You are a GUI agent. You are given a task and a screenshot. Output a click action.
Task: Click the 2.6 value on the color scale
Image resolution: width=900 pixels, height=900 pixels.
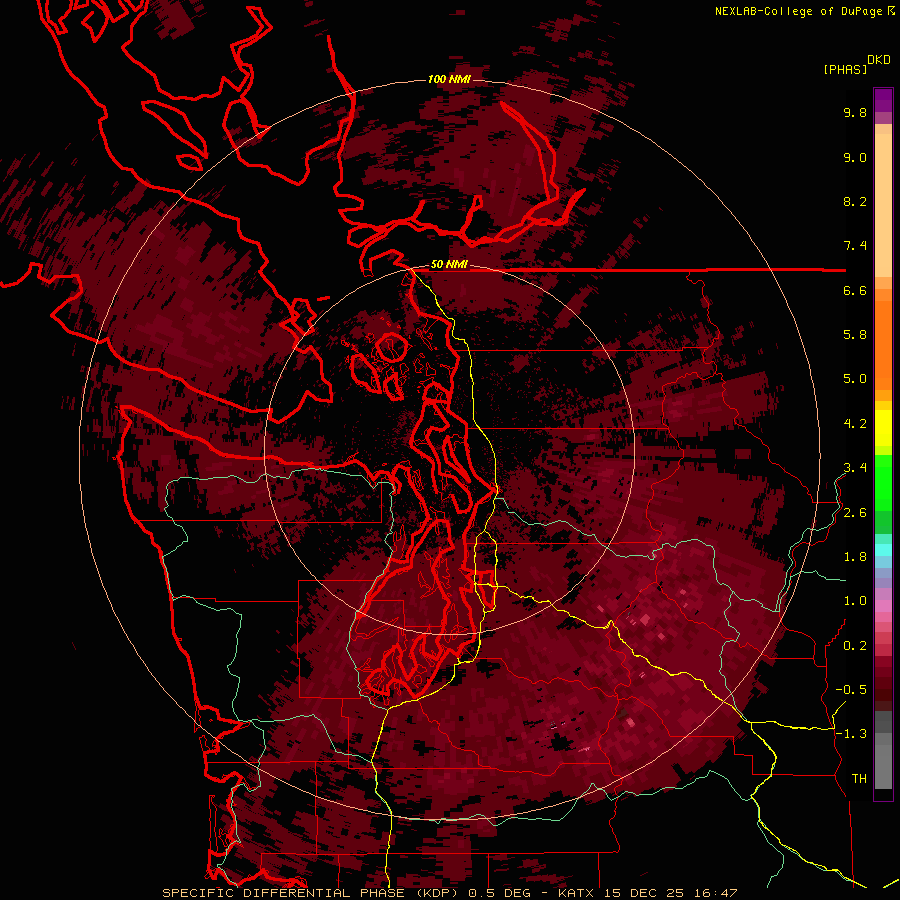pos(855,513)
